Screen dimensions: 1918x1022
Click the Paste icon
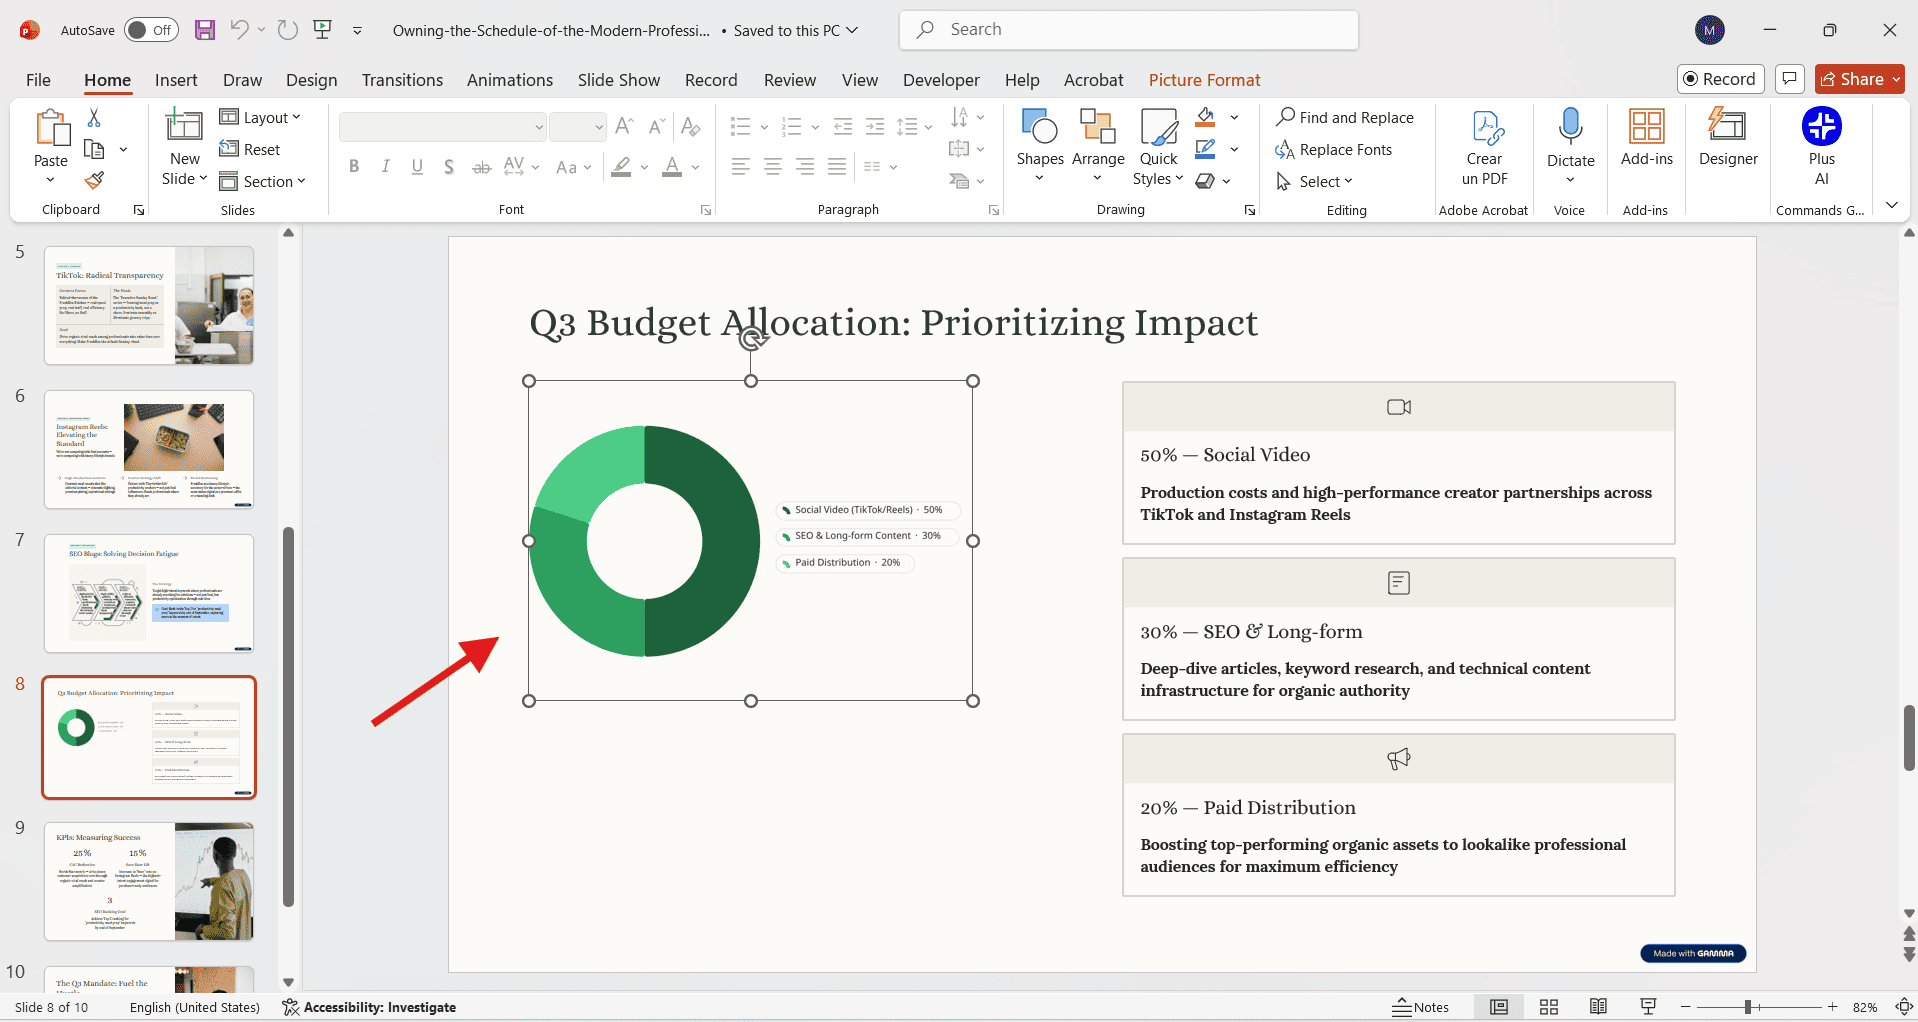[x=51, y=130]
